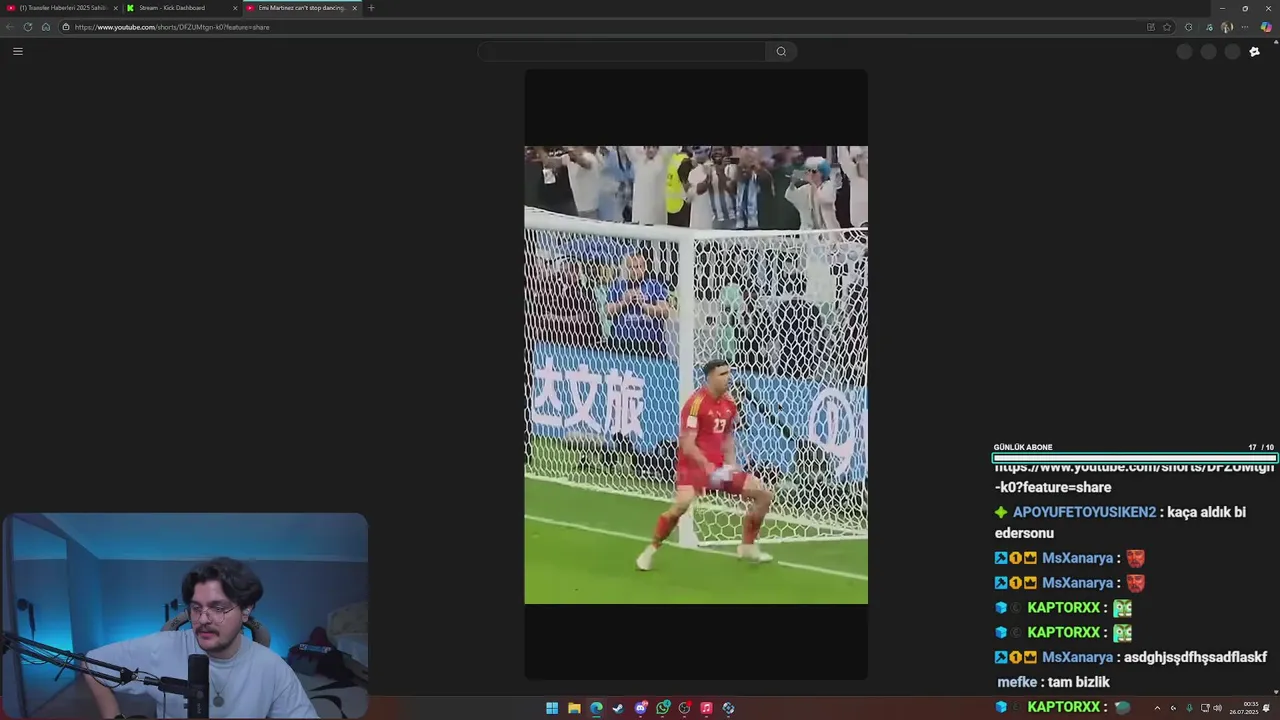Focus the YouTube search input field
Screen dimensions: 1280x720
[x=622, y=52]
